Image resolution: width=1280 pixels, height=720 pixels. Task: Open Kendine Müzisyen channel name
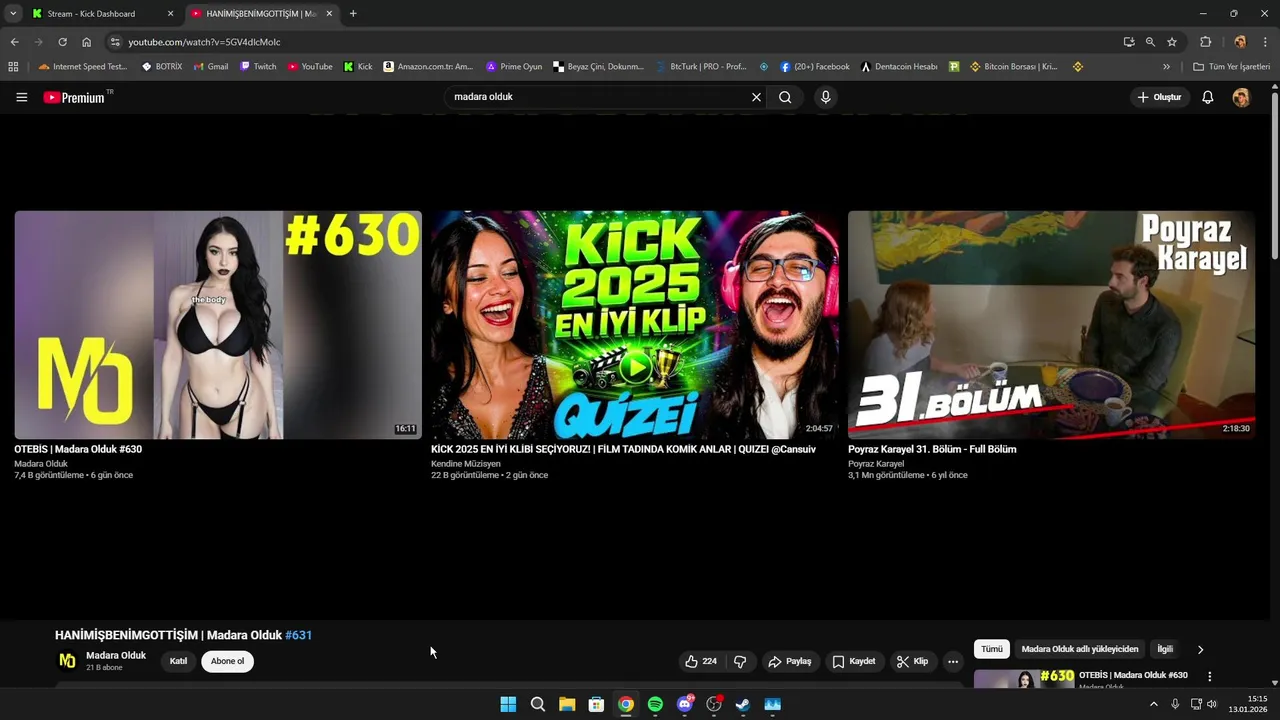[466, 464]
